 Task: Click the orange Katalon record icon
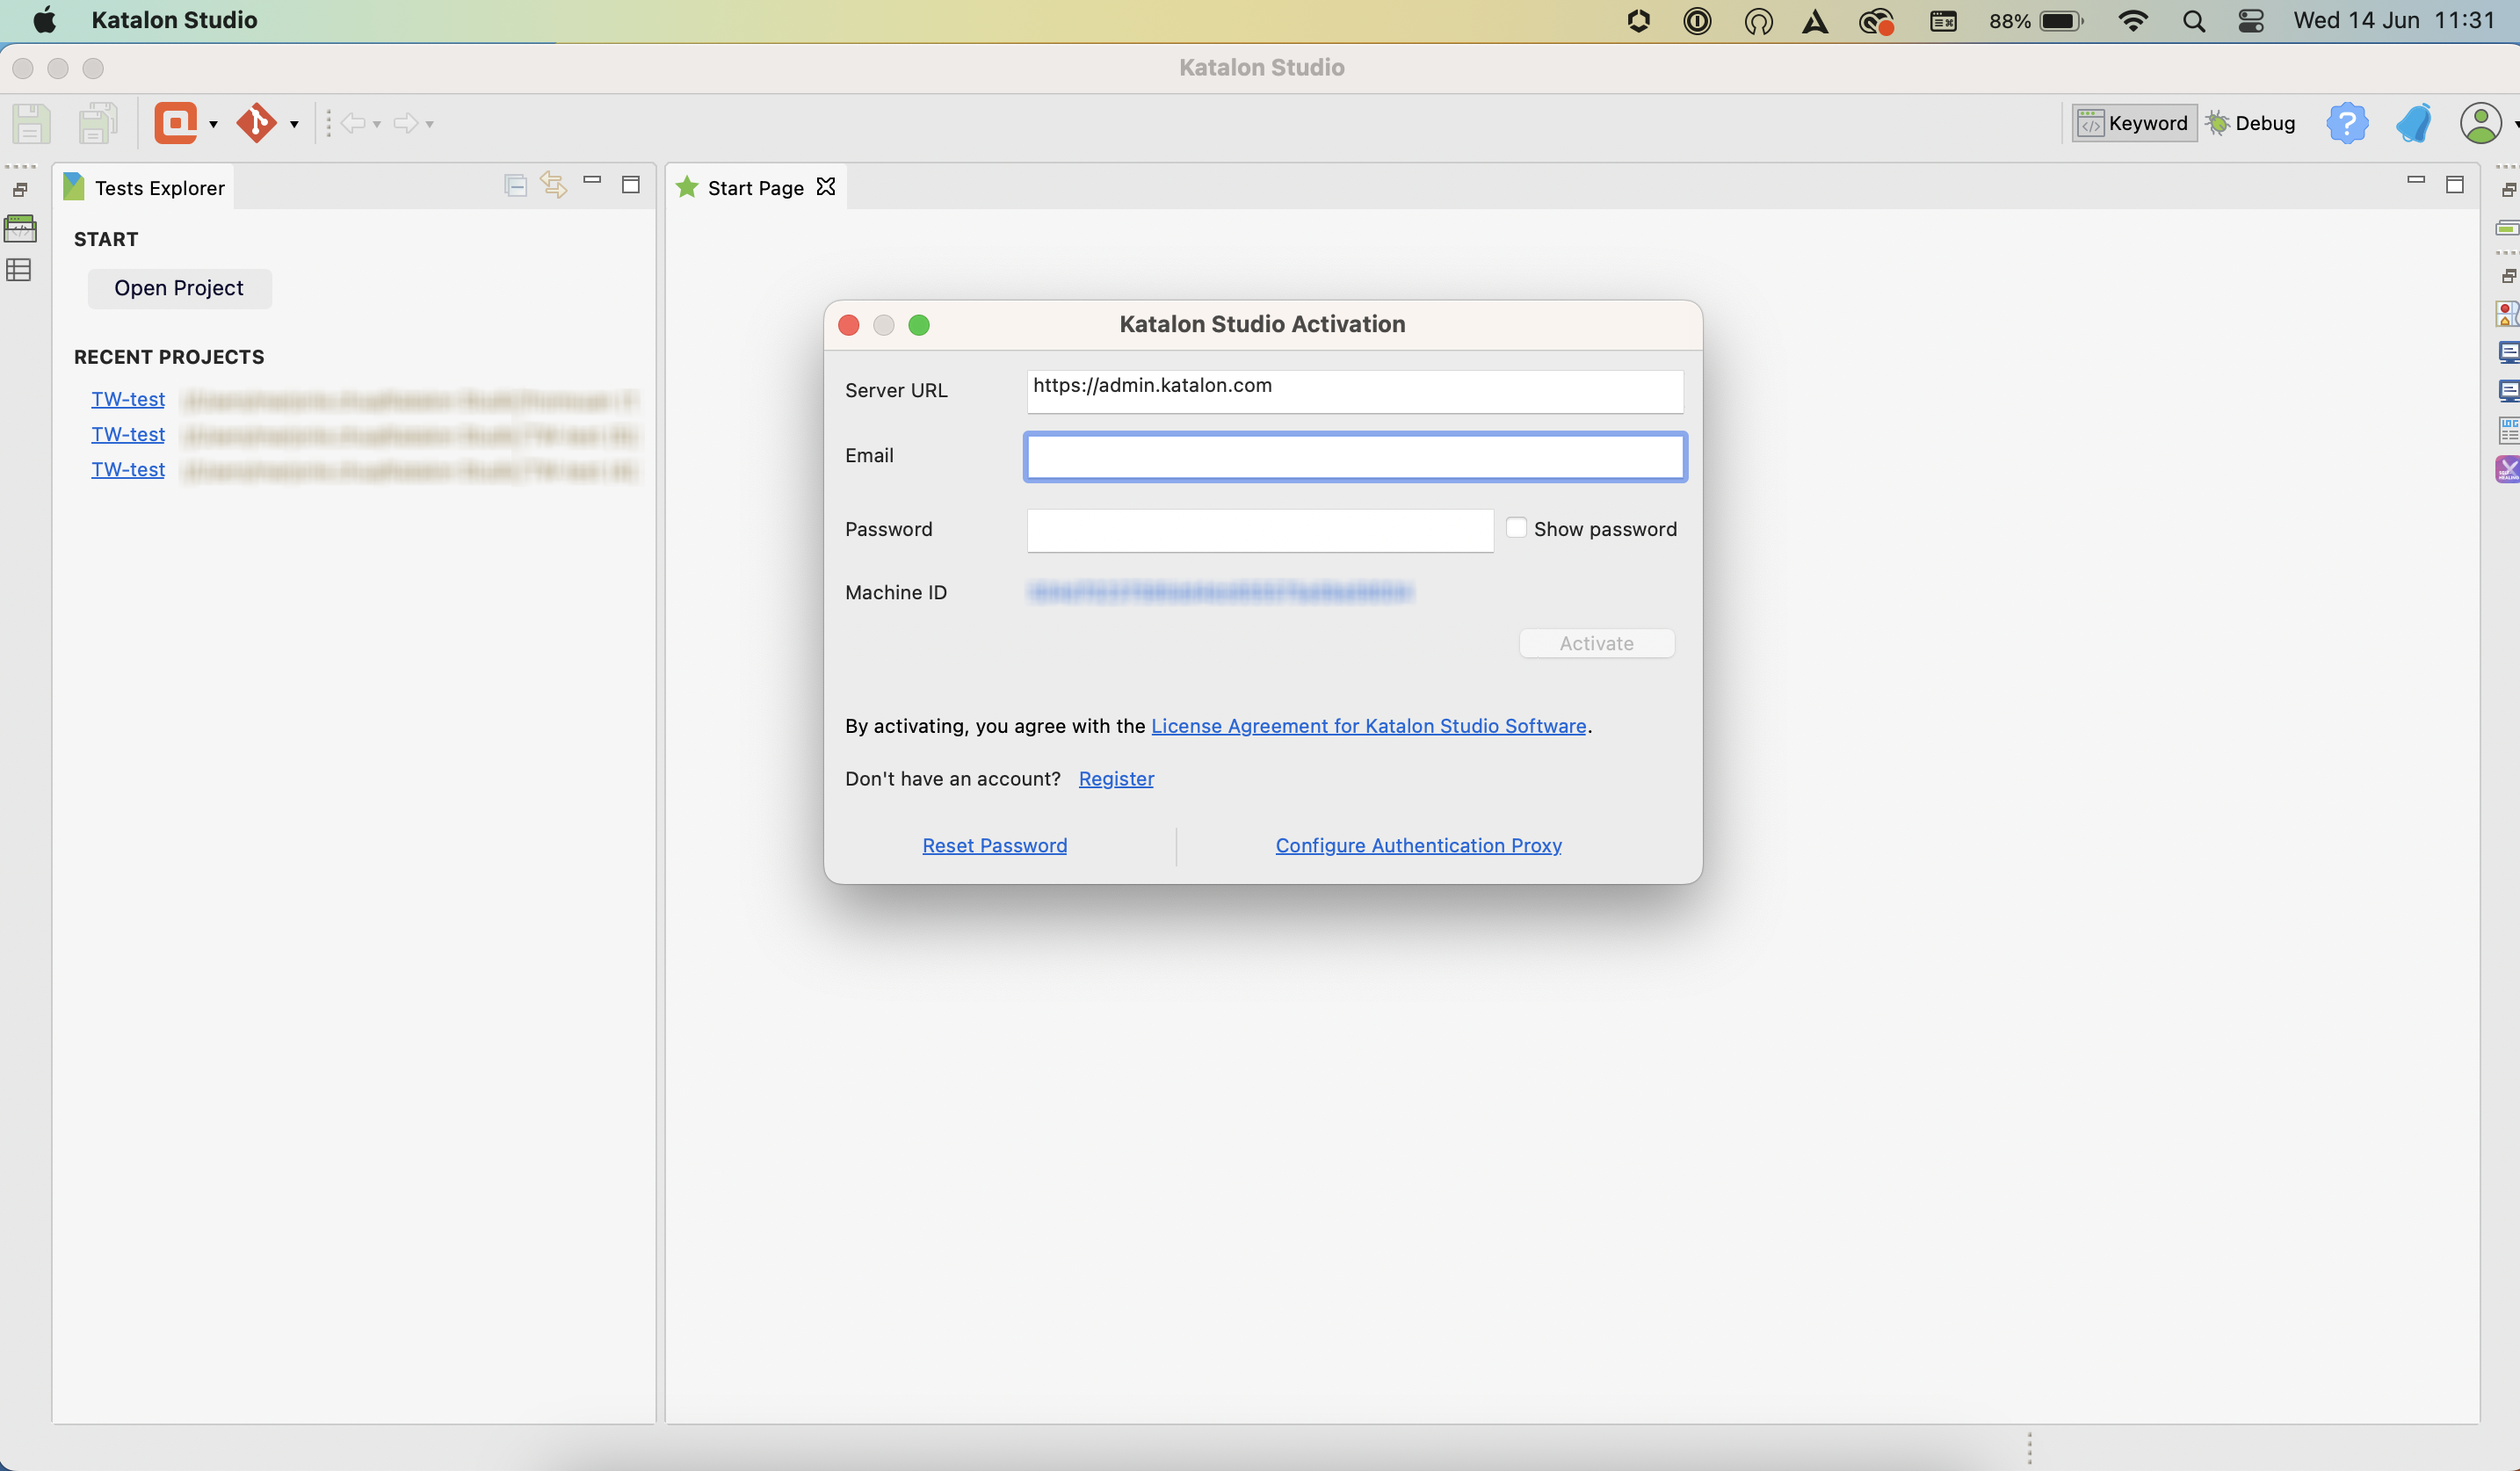(176, 123)
